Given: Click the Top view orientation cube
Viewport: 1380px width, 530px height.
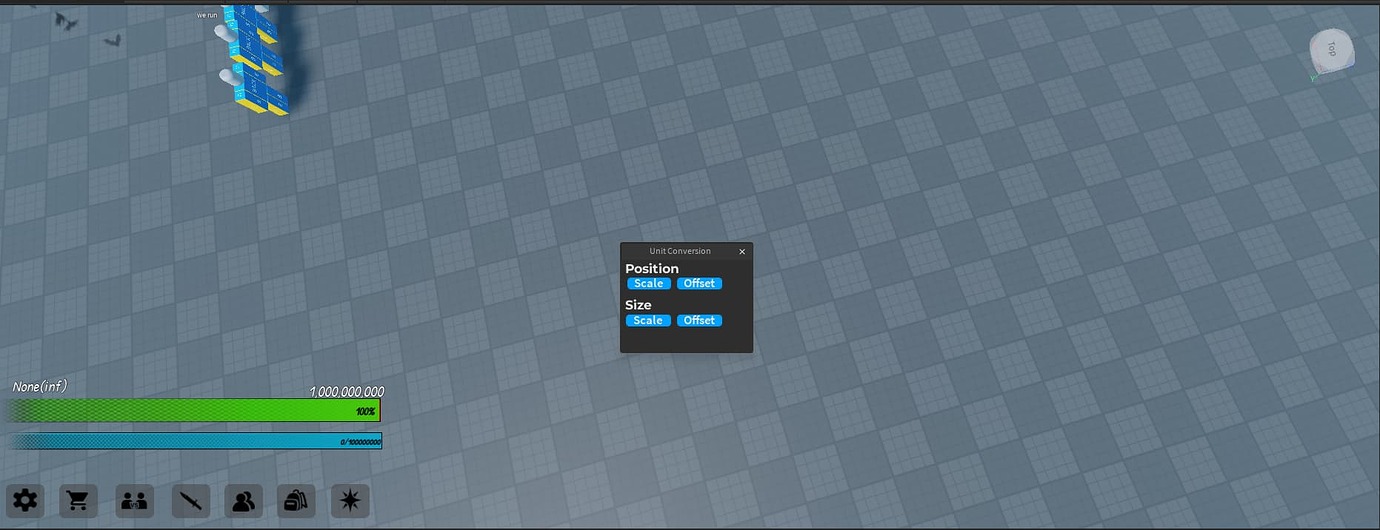Looking at the screenshot, I should pos(1332,50).
